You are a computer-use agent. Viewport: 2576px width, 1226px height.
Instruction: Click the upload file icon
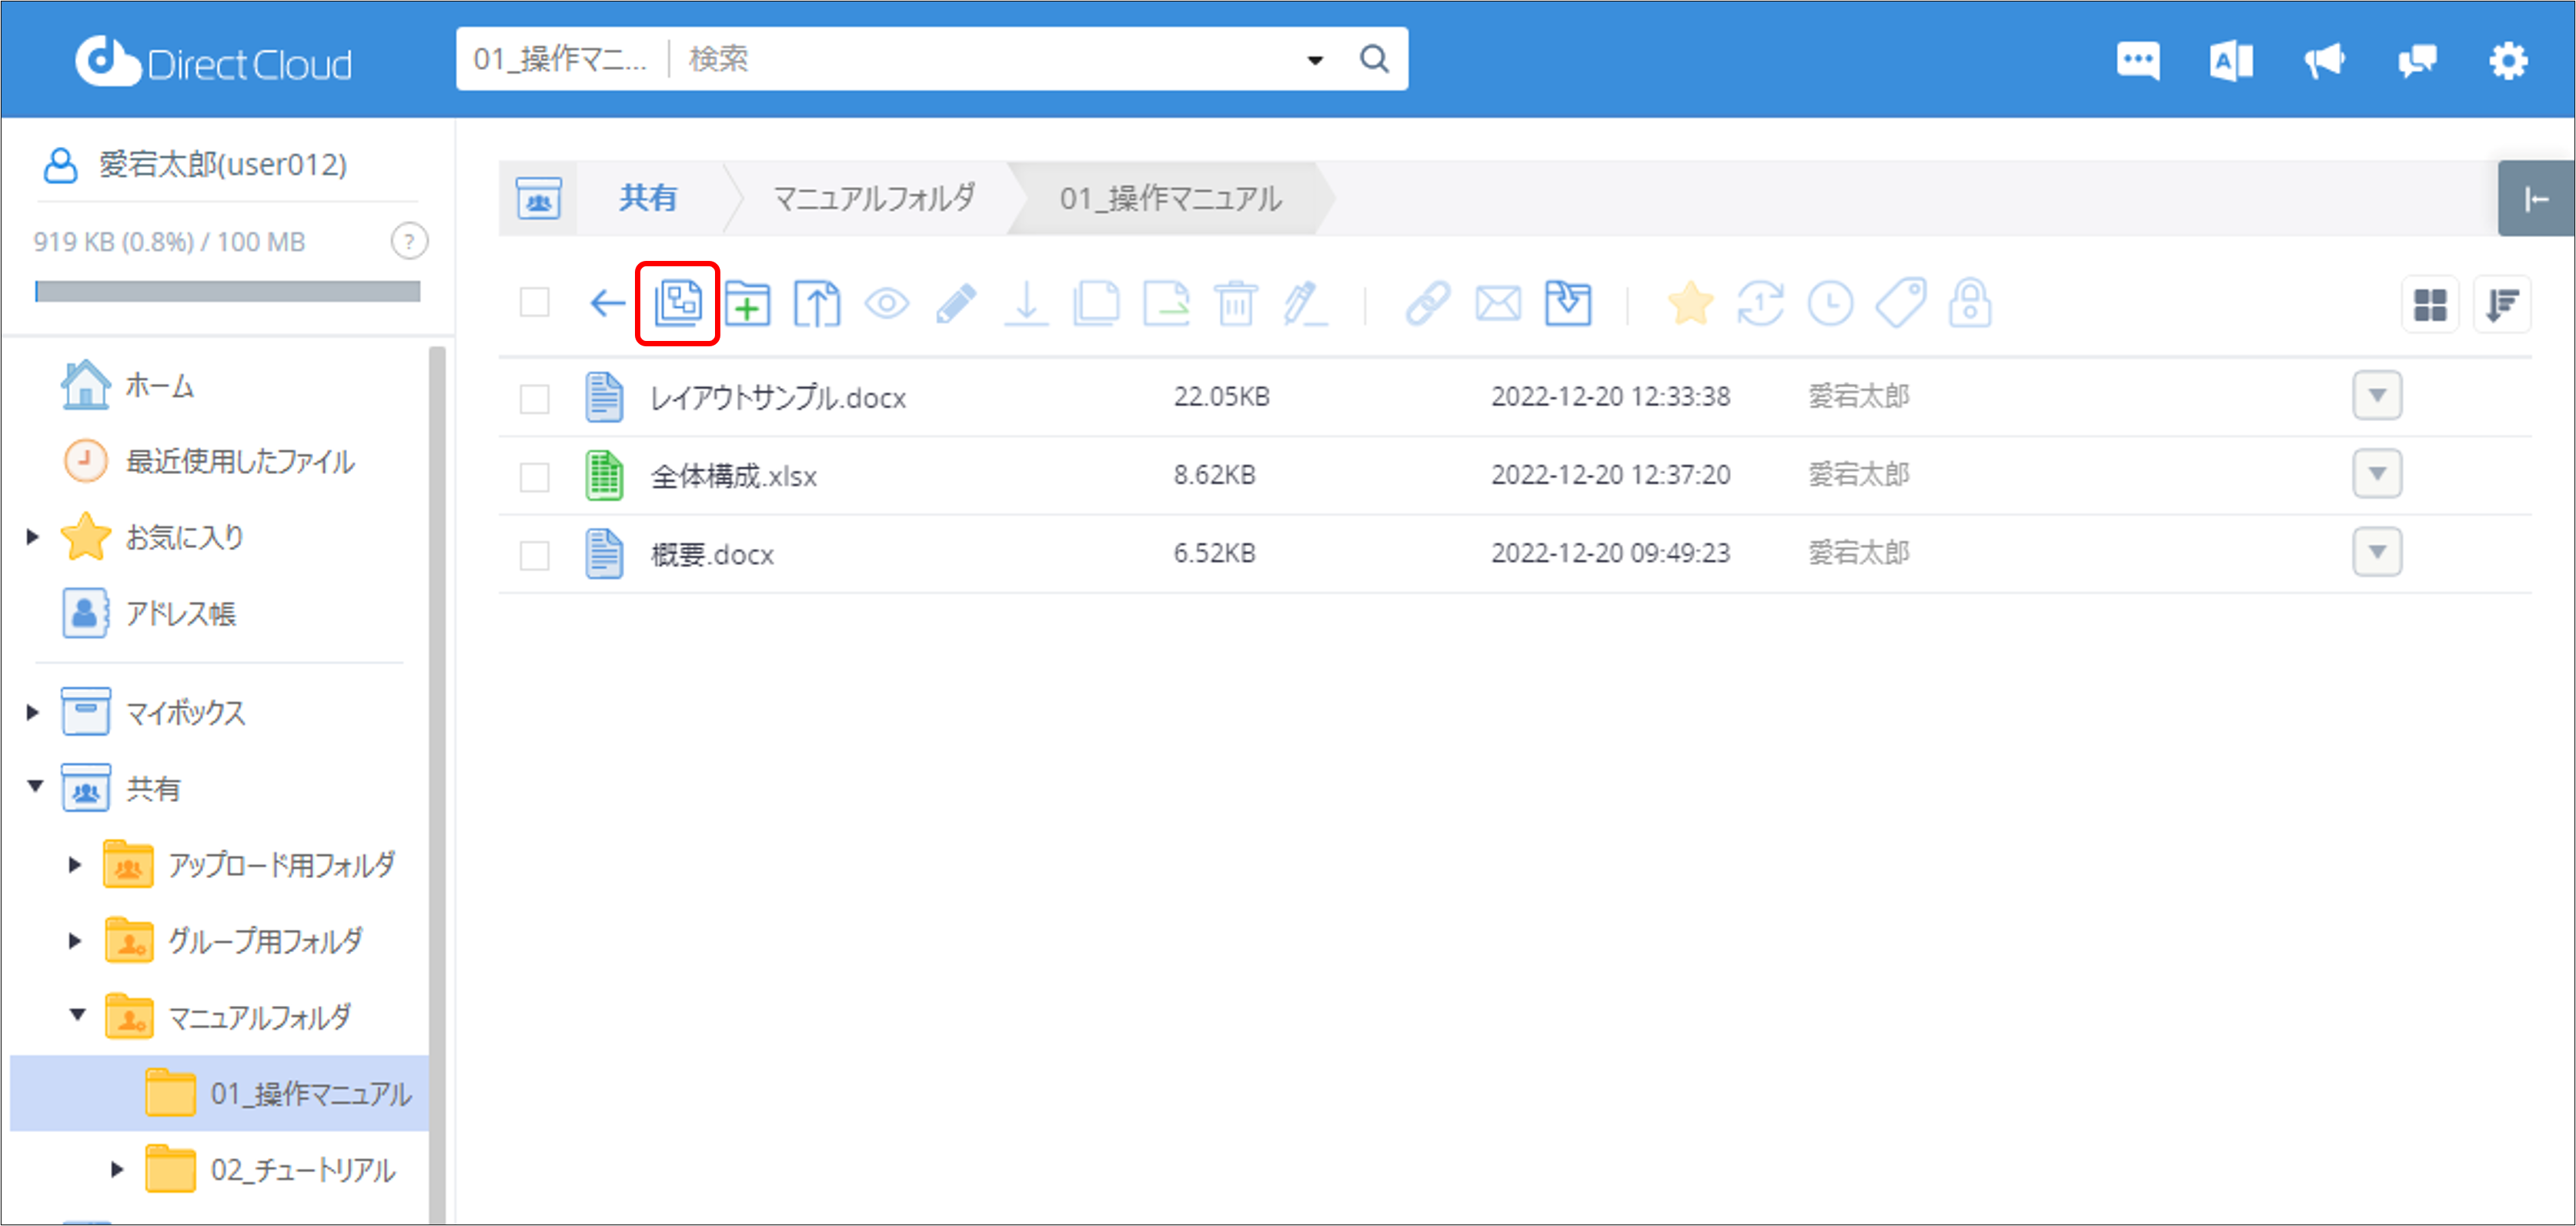coord(817,303)
